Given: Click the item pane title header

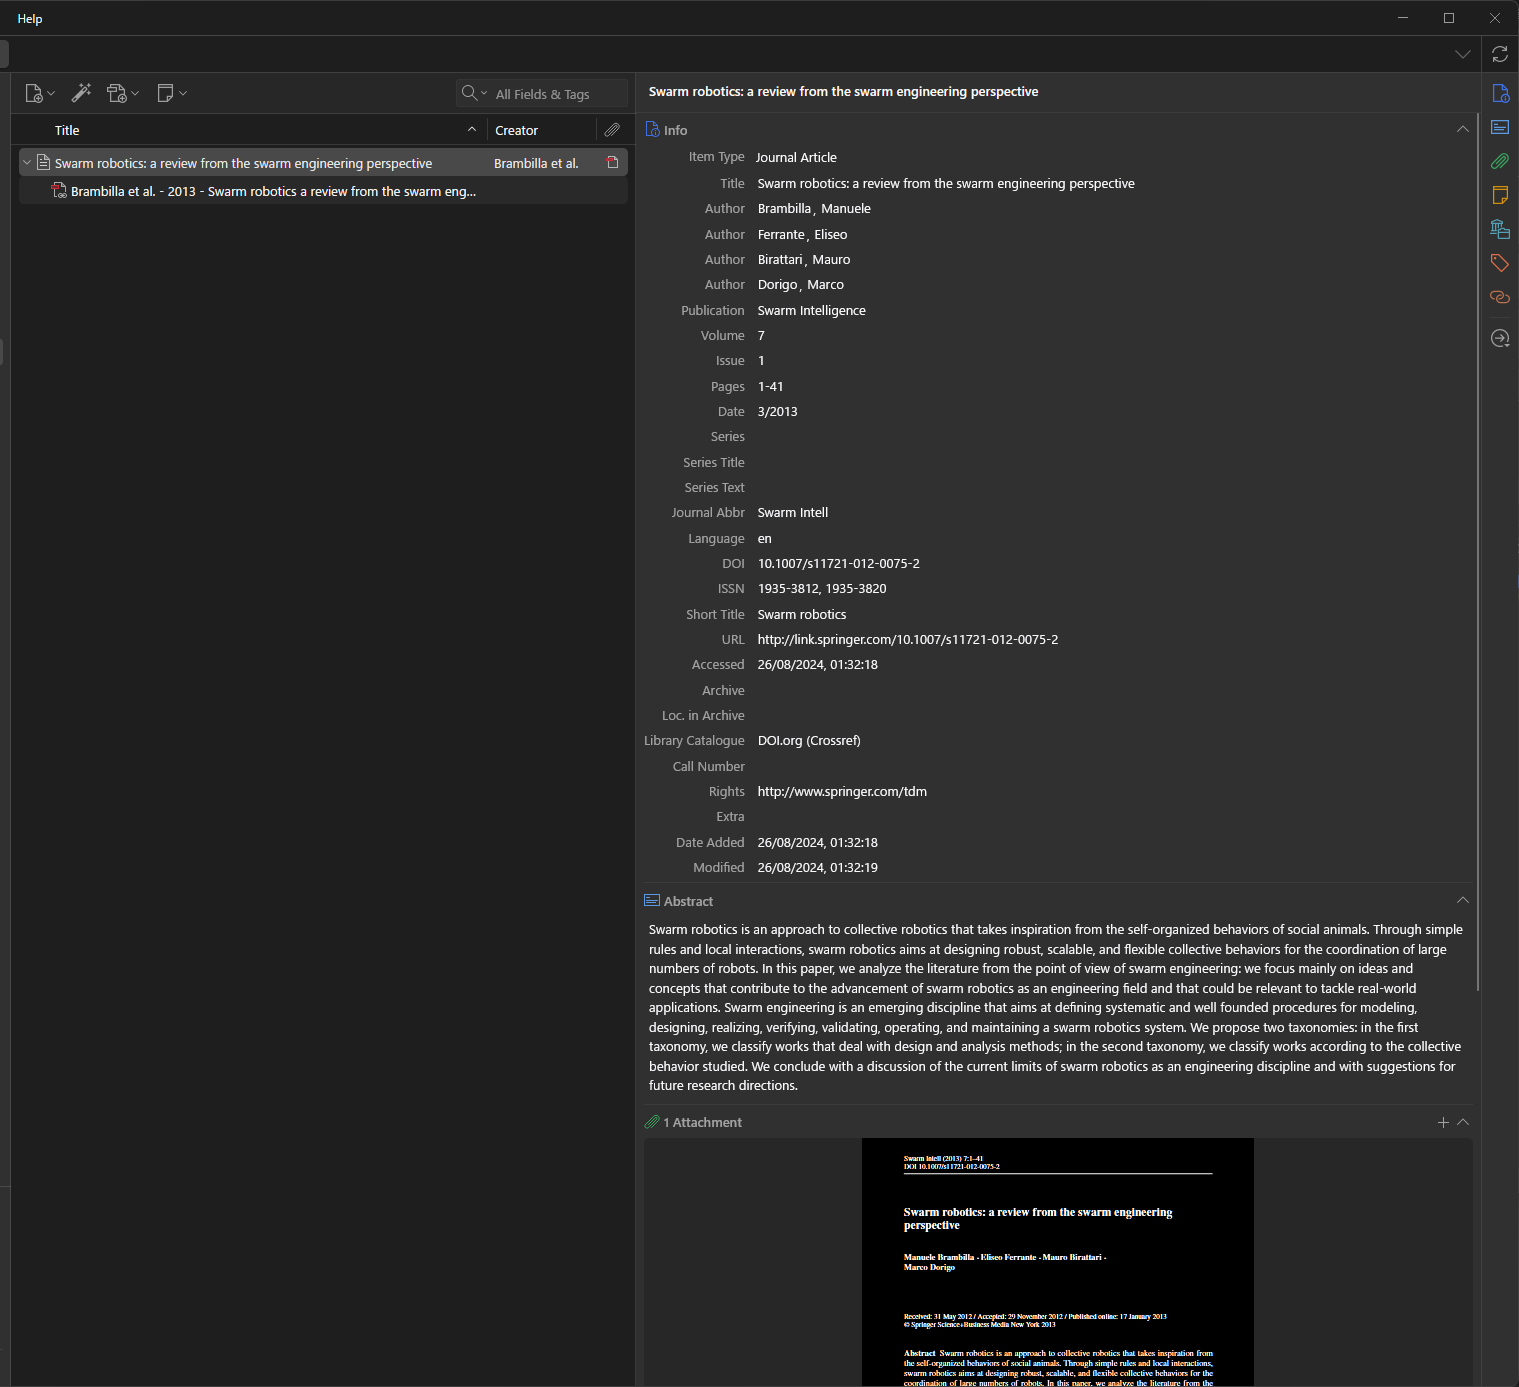Looking at the screenshot, I should pyautogui.click(x=843, y=91).
